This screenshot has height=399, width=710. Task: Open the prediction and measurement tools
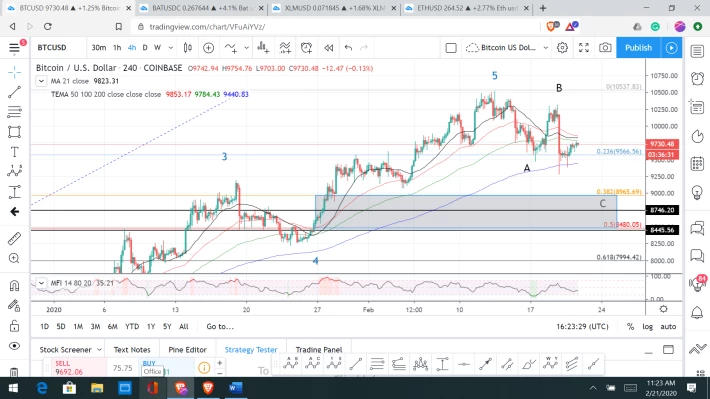point(14,192)
